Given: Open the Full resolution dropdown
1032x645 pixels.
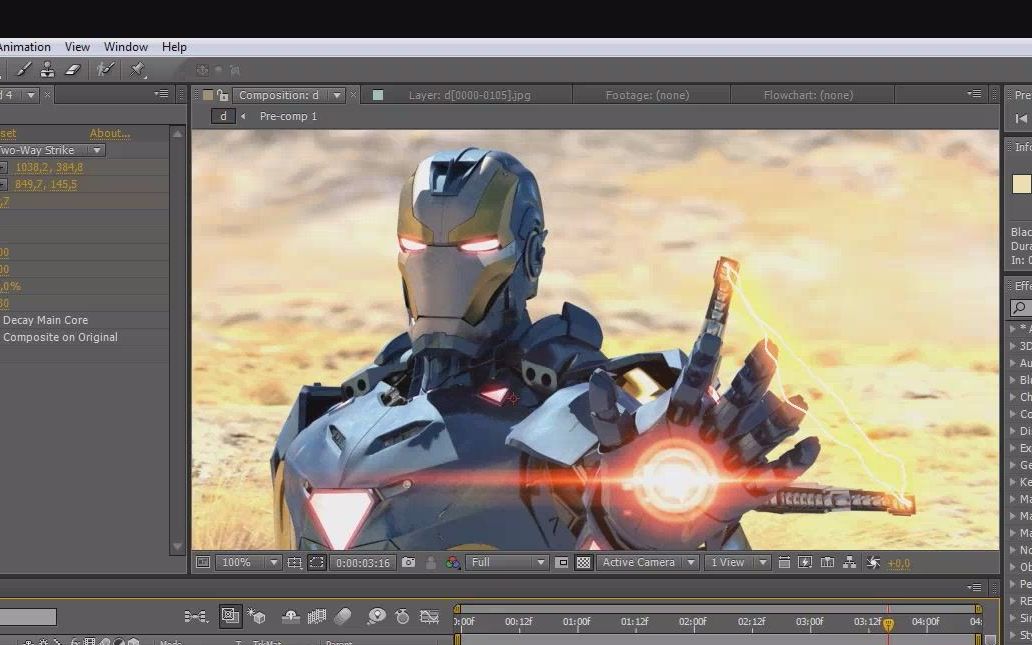Looking at the screenshot, I should point(506,563).
